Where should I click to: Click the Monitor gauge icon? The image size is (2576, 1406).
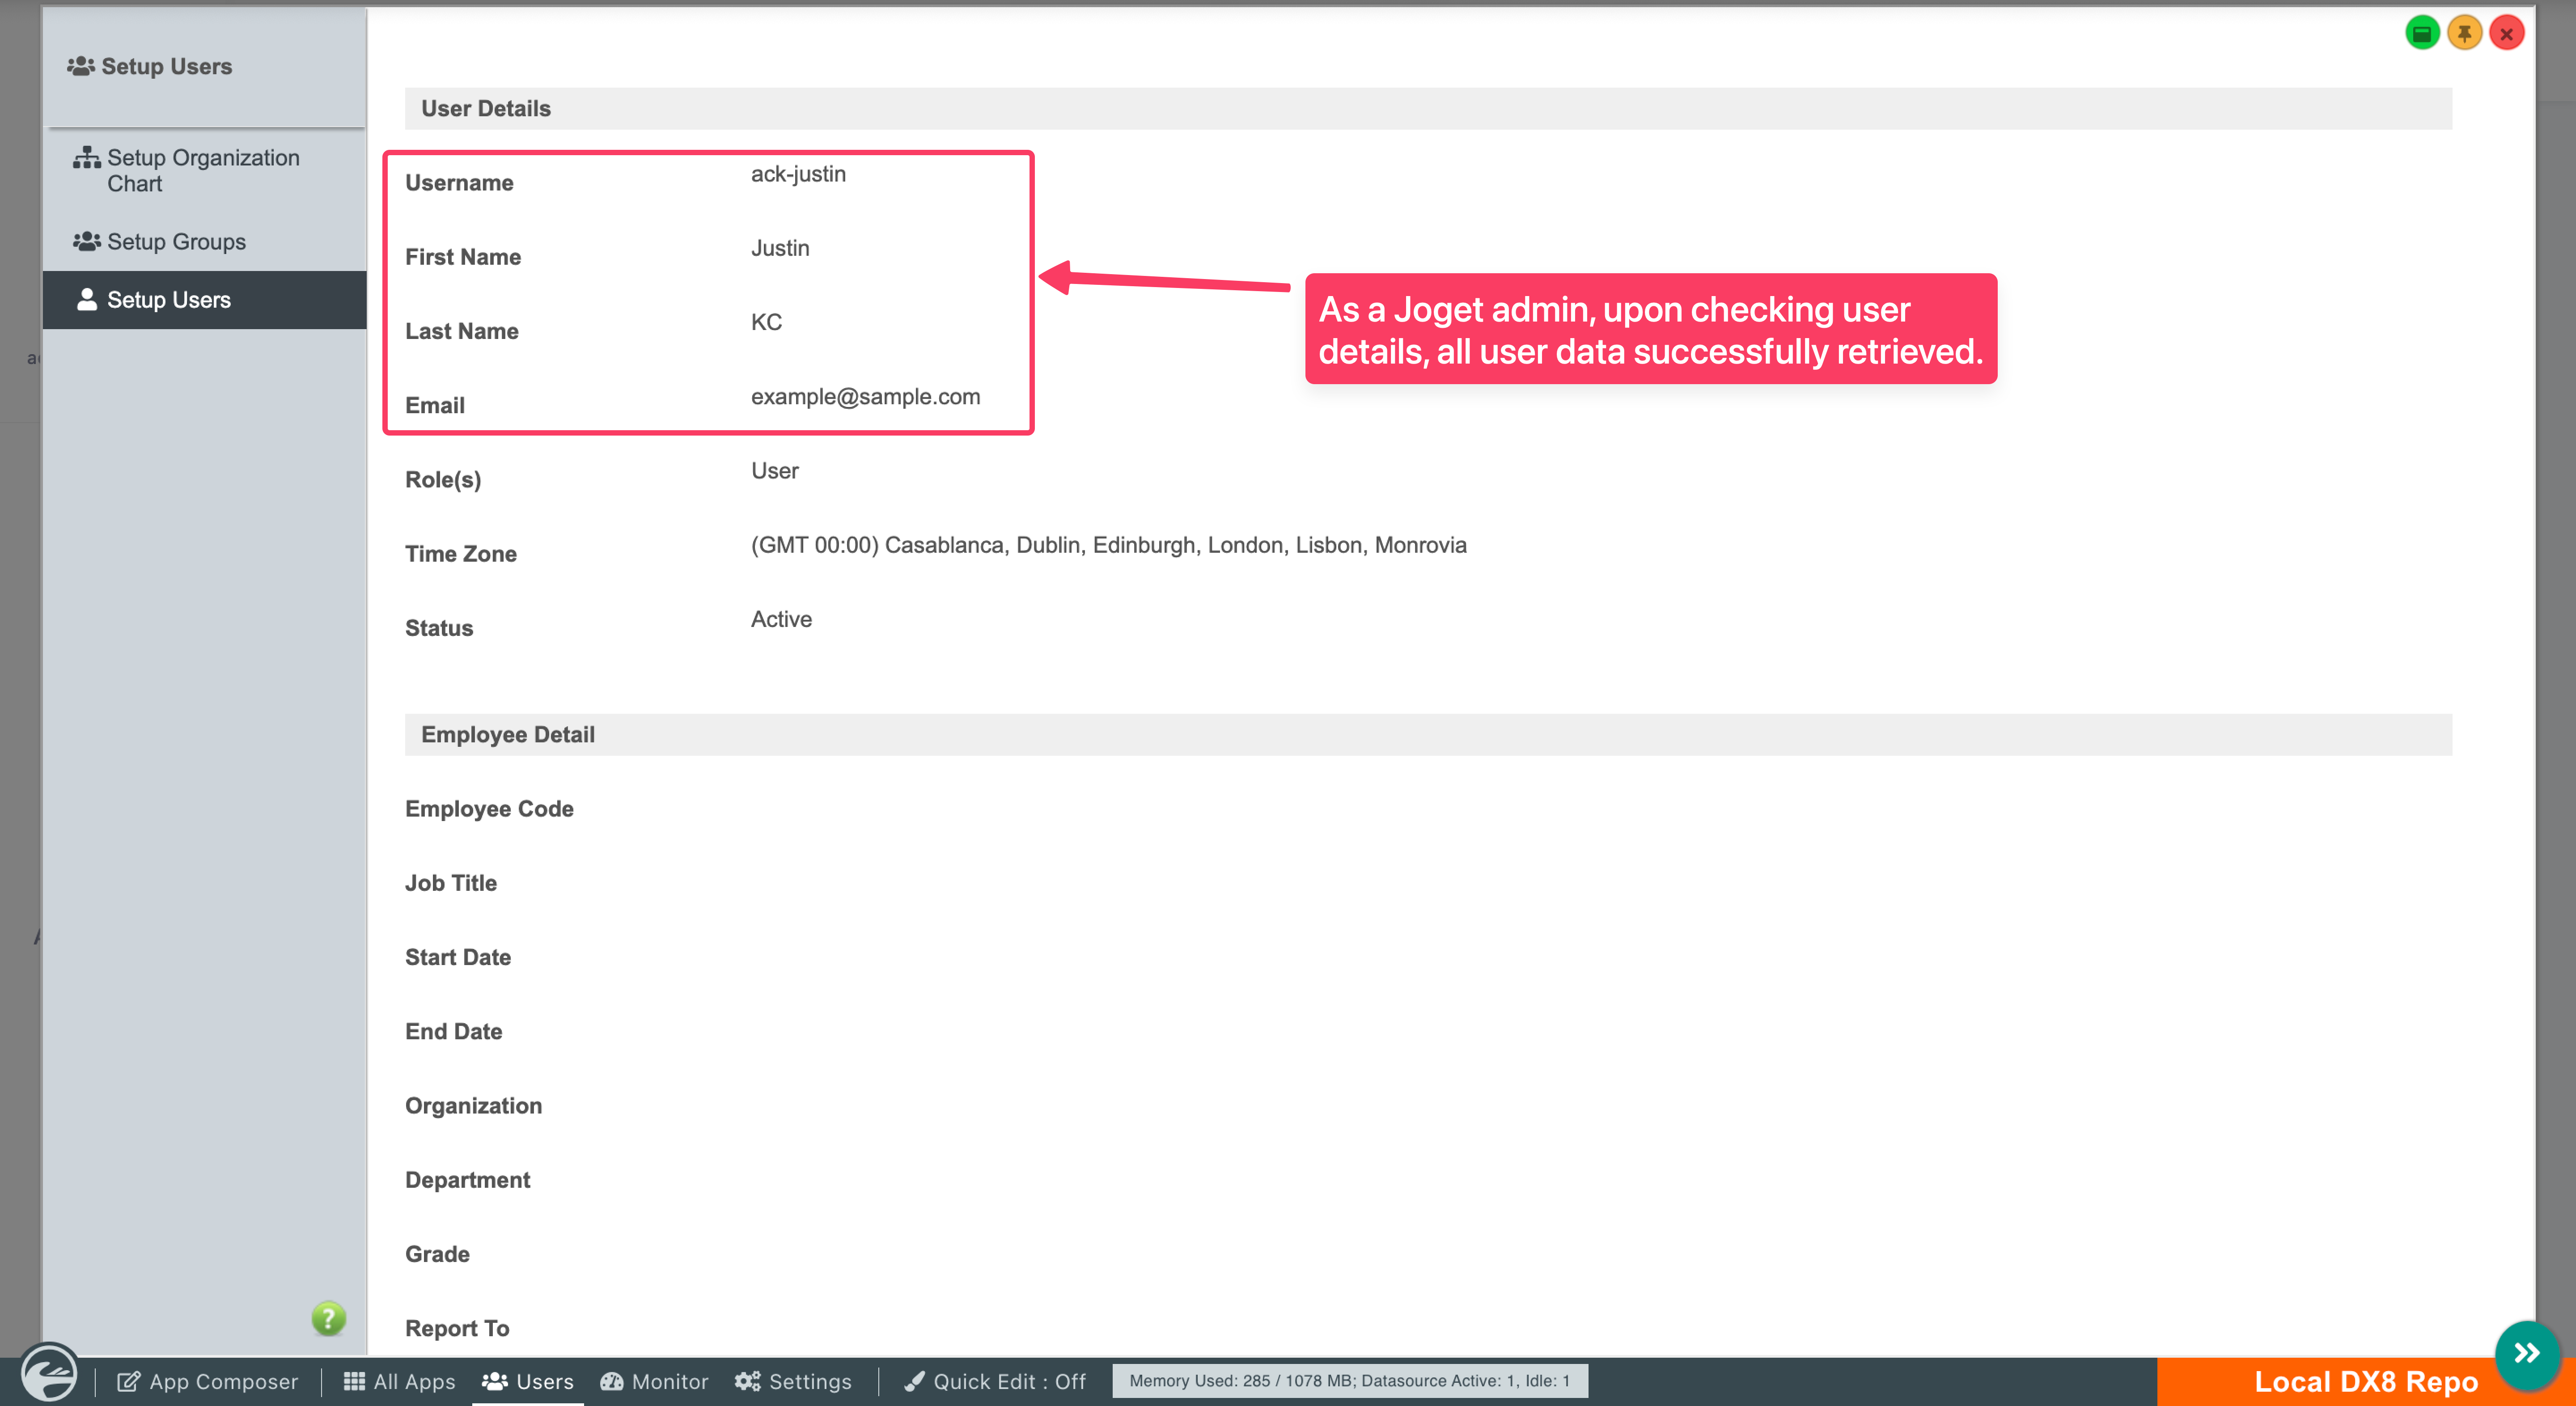pyautogui.click(x=612, y=1382)
